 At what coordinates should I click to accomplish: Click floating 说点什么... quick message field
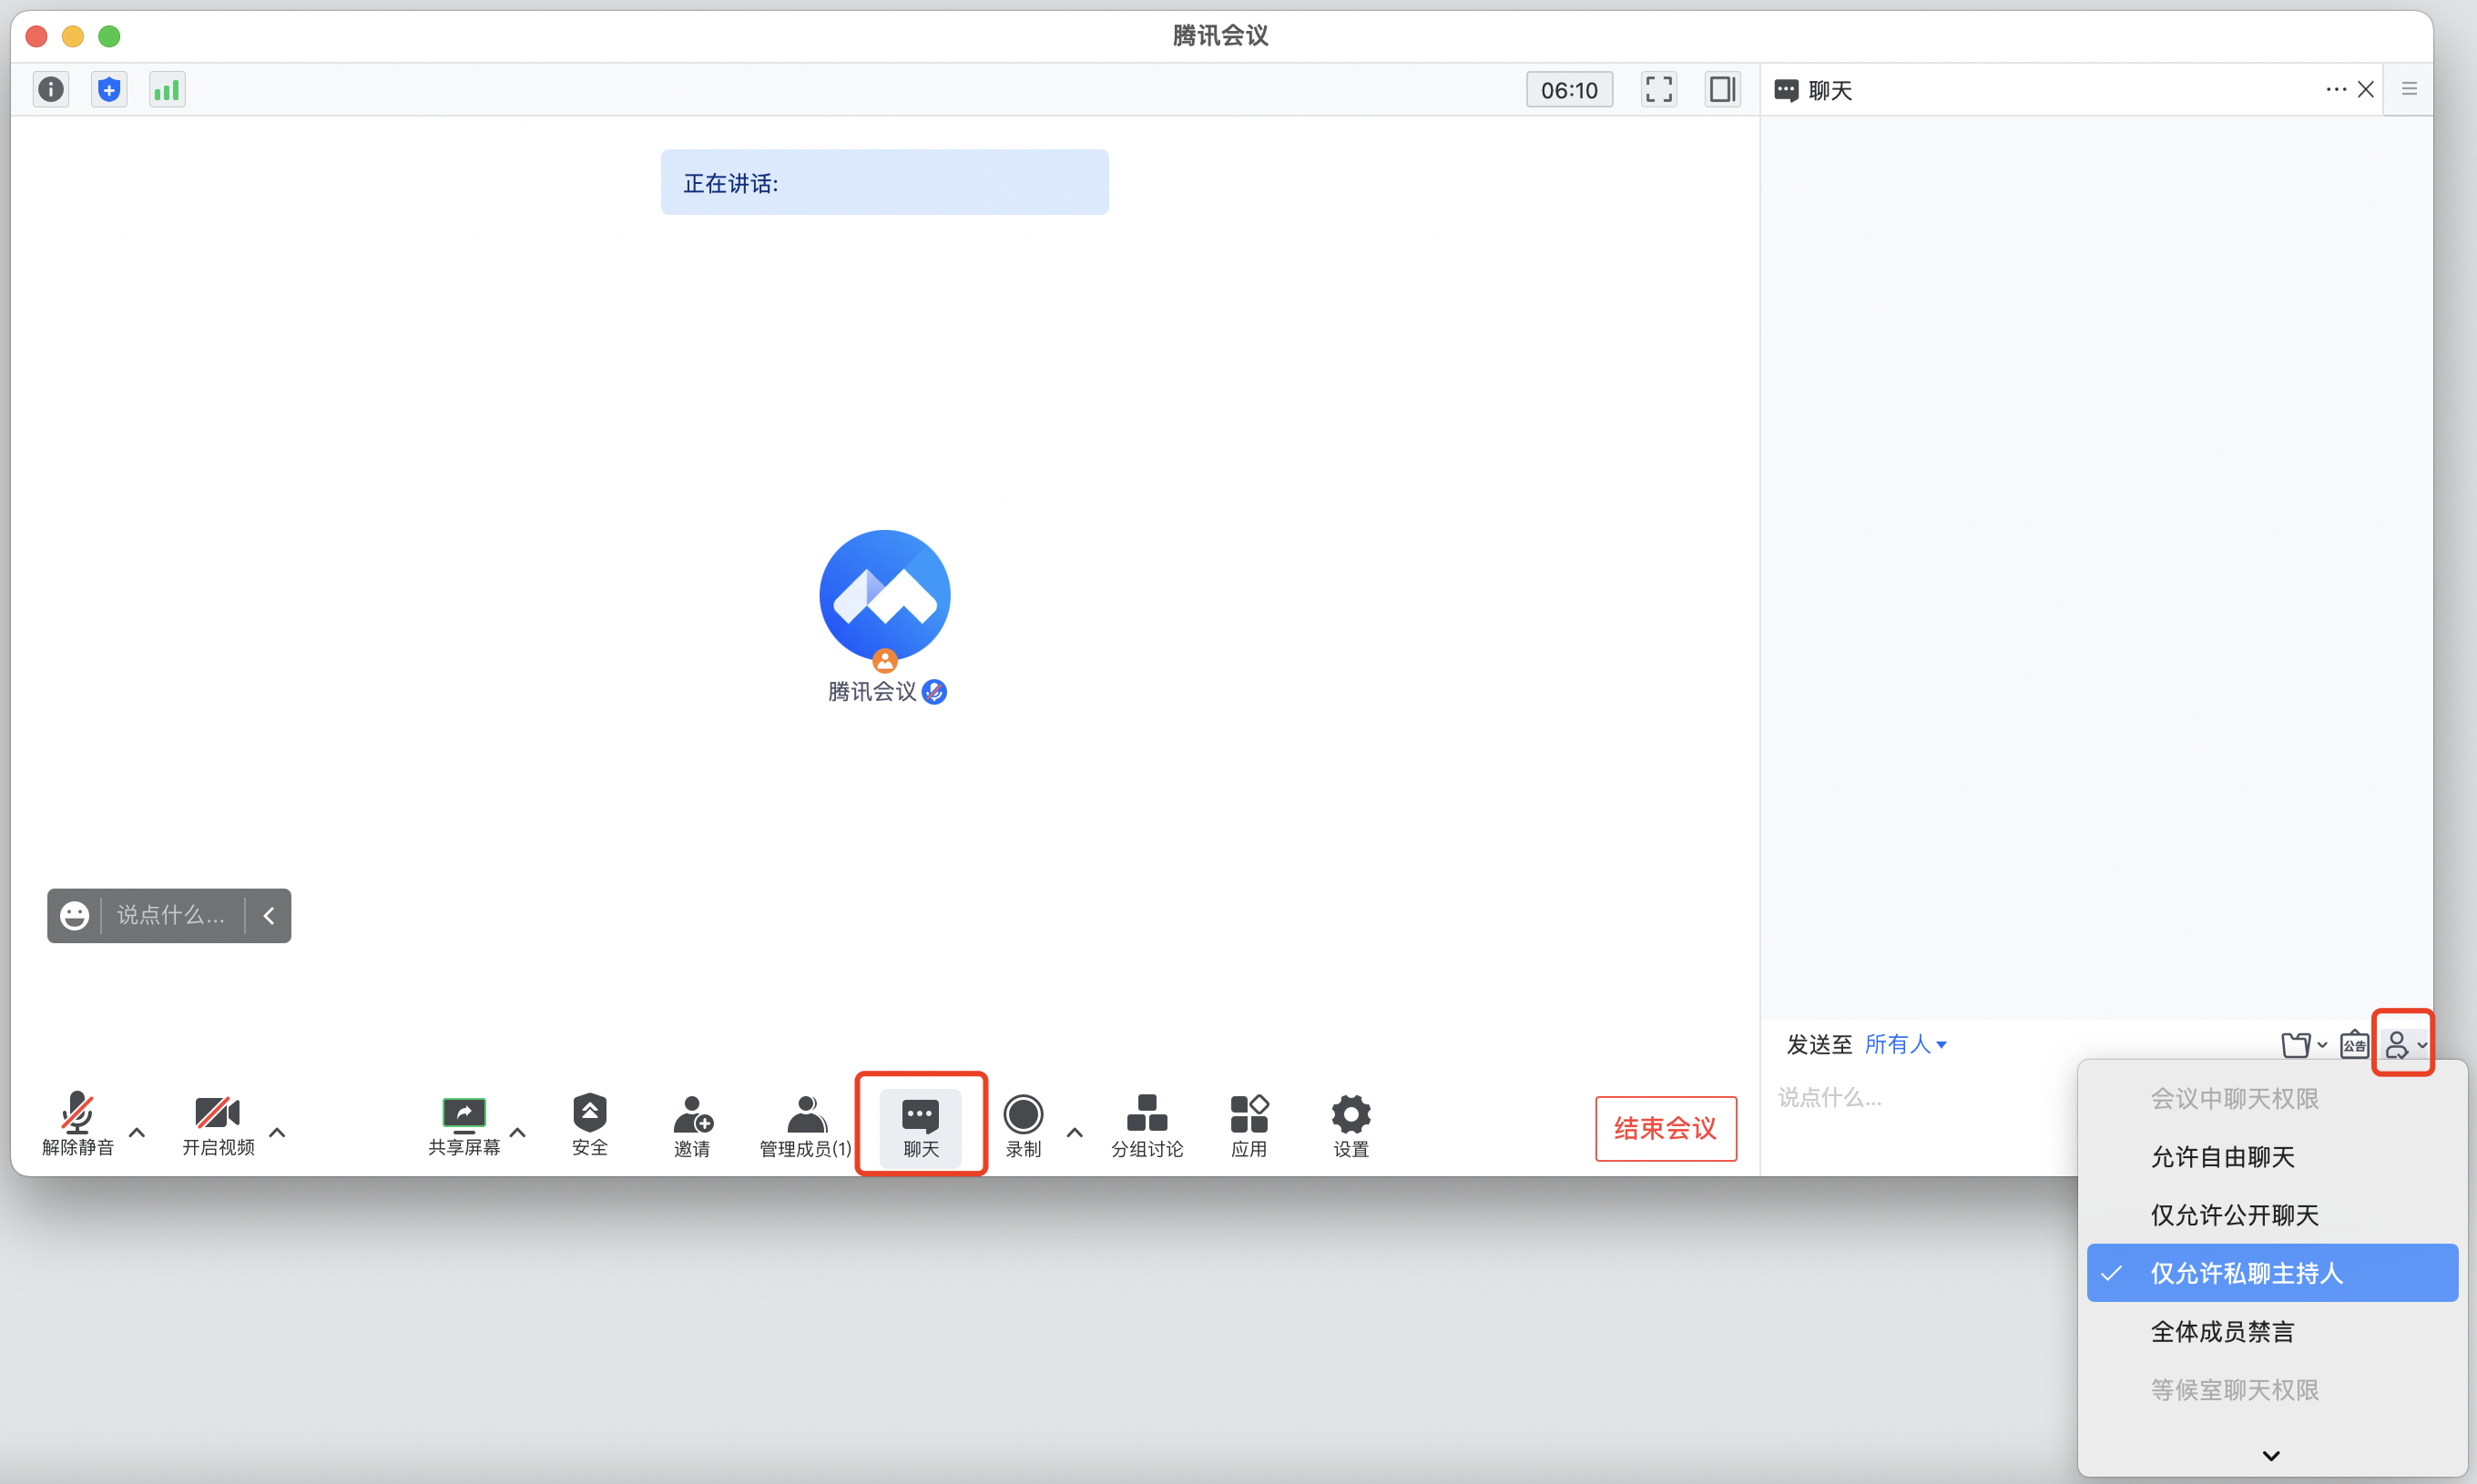coord(172,916)
